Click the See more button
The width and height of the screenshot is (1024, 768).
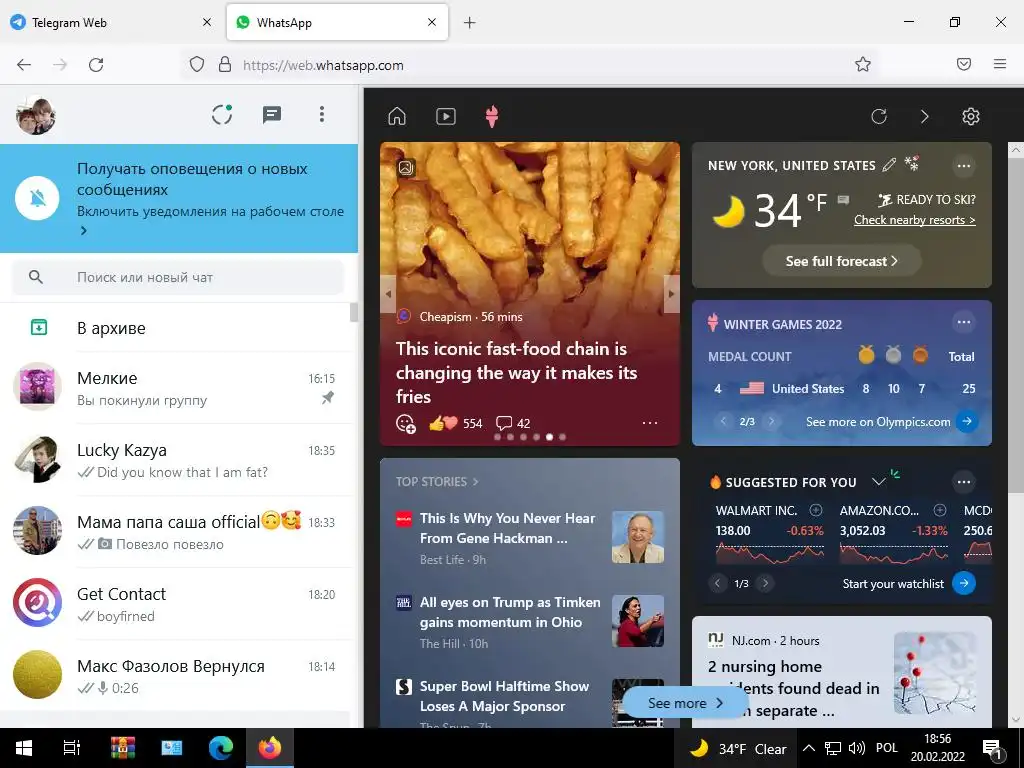coord(685,703)
